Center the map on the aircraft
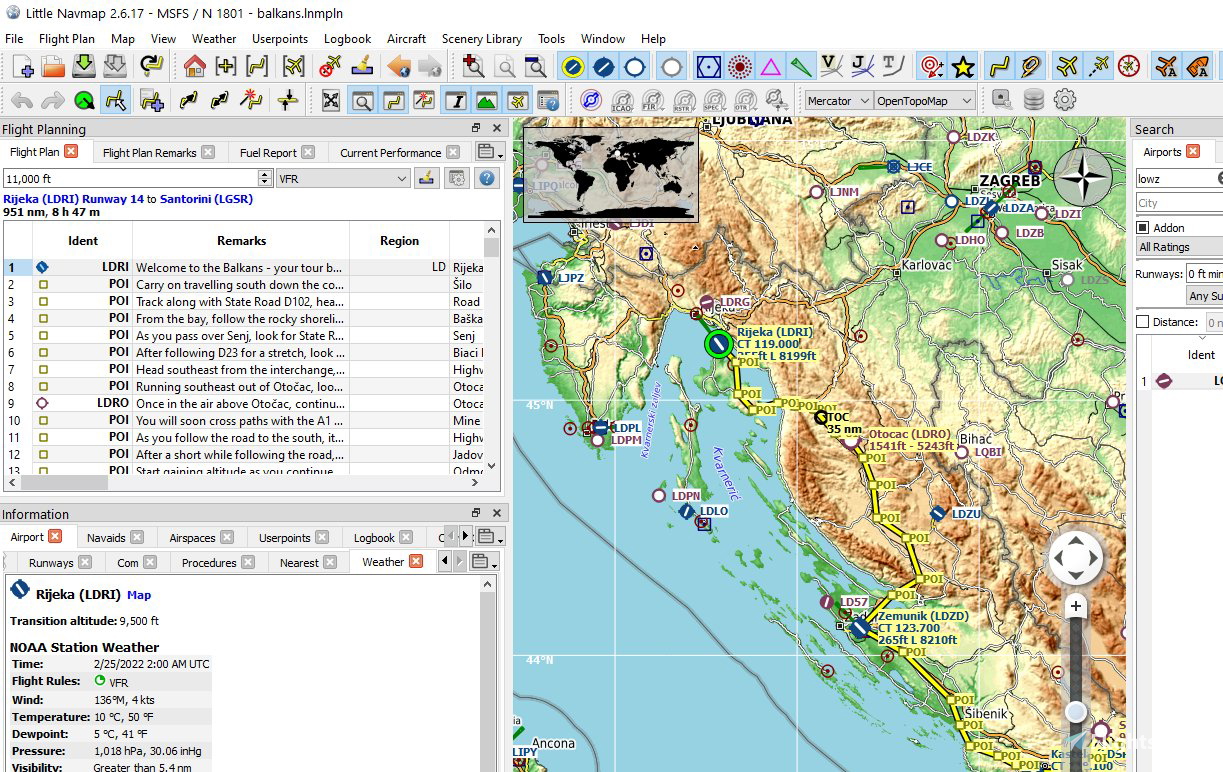Image resolution: width=1223 pixels, height=772 pixels. click(293, 67)
